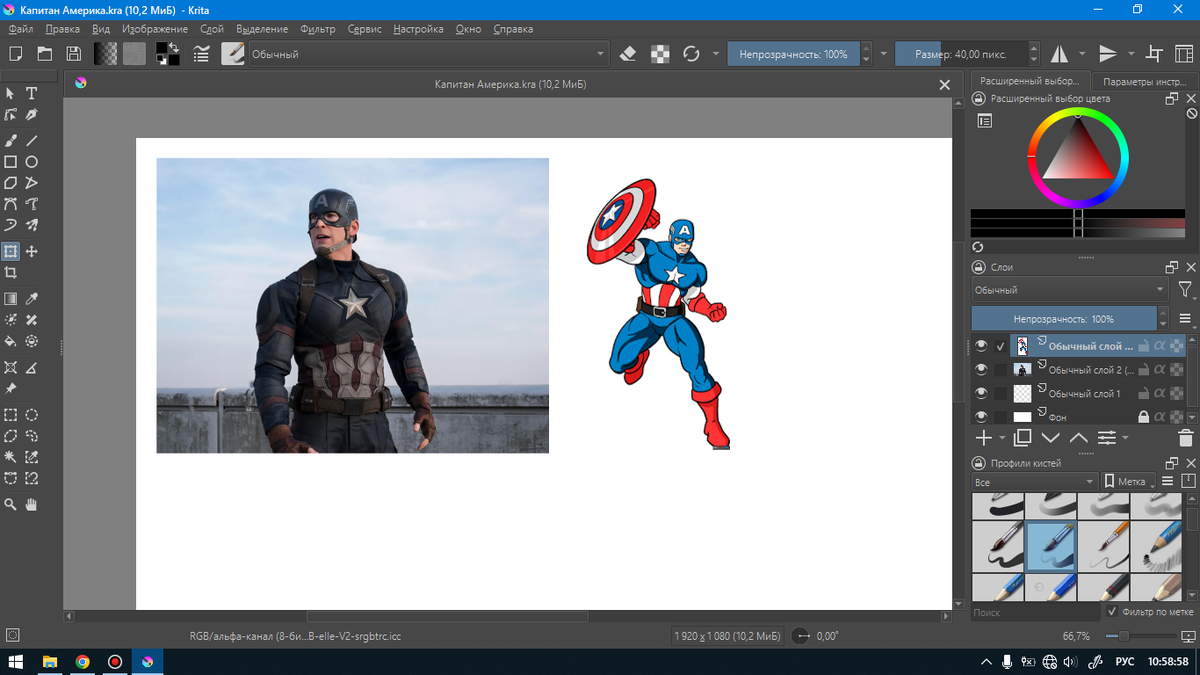Viewport: 1200px width, 675px height.
Task: Hide the Фон layer eye
Action: point(981,417)
